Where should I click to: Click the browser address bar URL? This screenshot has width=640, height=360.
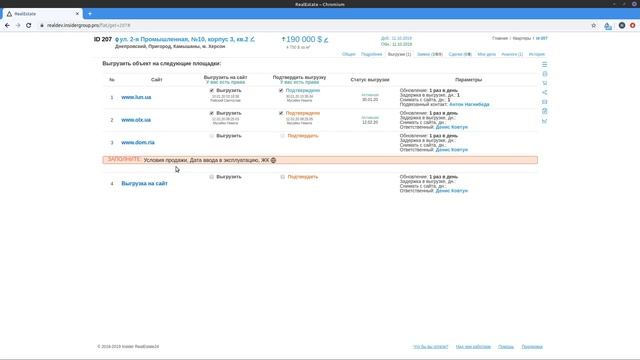coord(88,25)
